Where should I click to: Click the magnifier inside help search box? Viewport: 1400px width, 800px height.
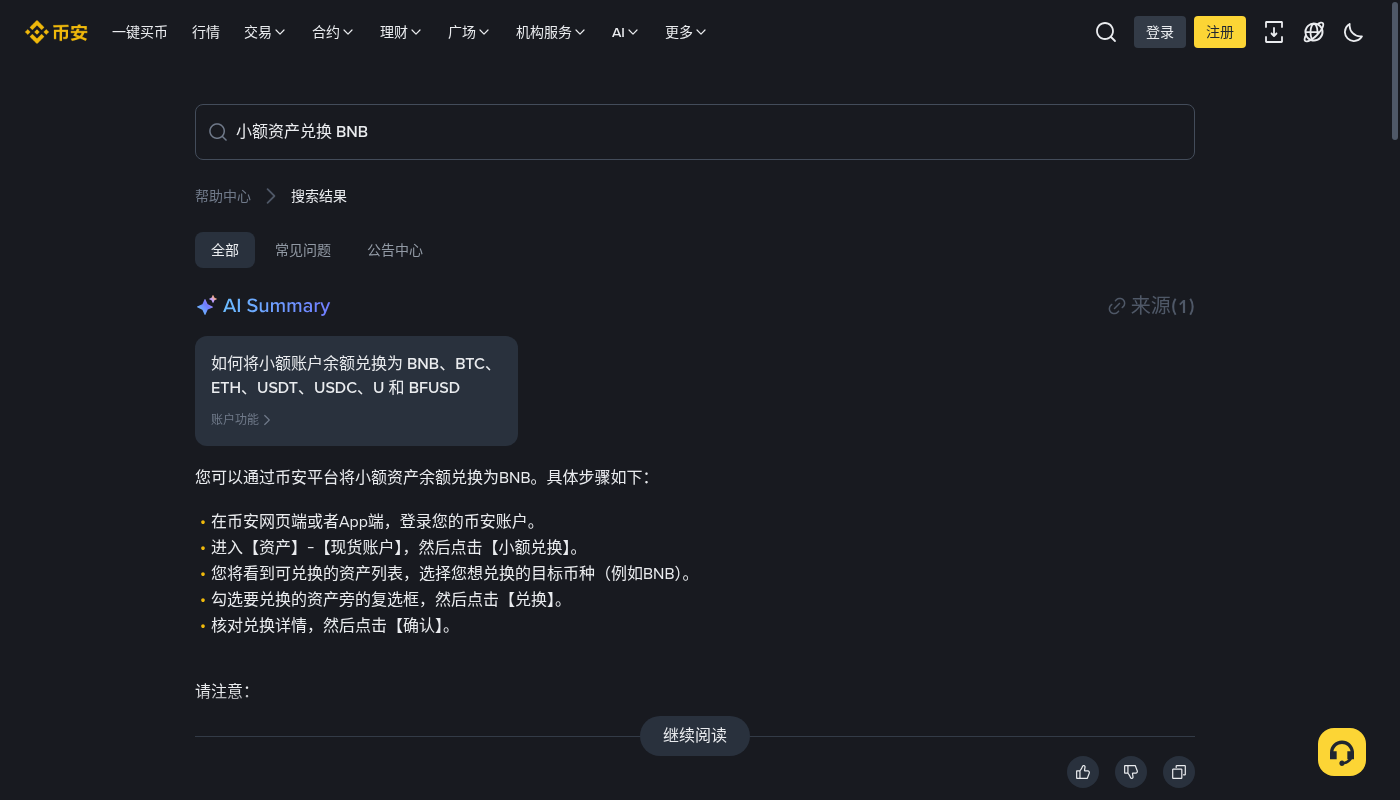coord(217,132)
